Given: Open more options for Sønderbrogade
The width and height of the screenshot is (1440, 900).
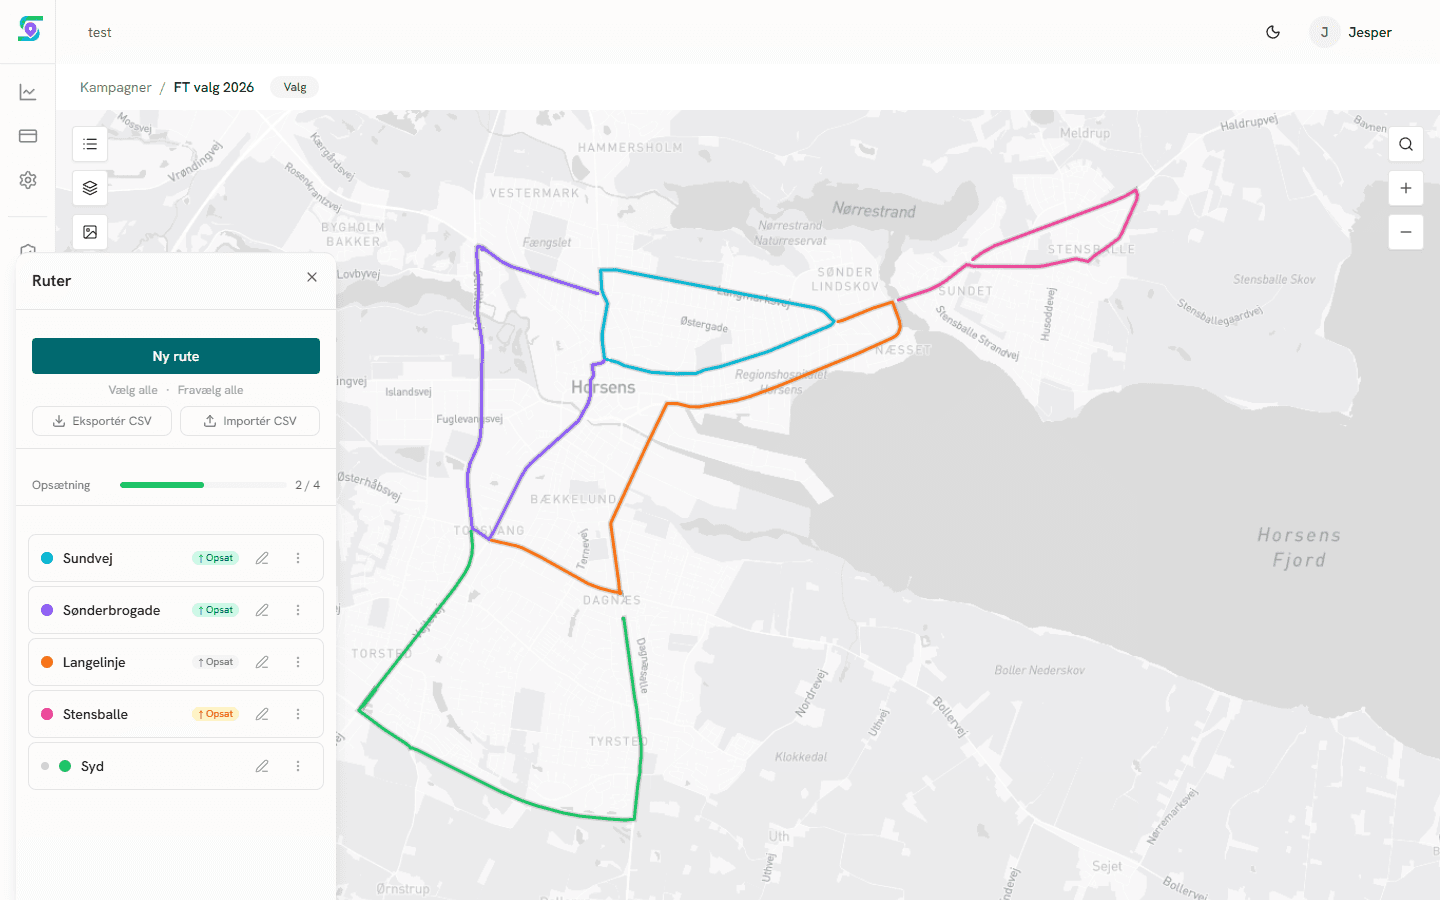Looking at the screenshot, I should point(298,610).
